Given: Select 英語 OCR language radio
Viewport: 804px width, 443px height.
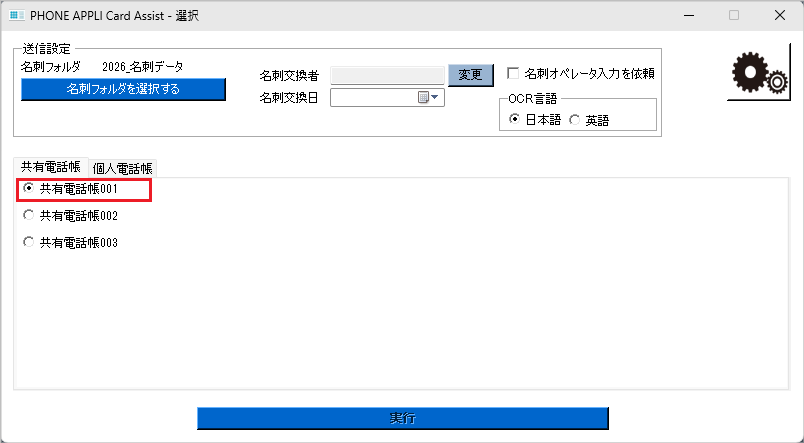Looking at the screenshot, I should point(575,120).
